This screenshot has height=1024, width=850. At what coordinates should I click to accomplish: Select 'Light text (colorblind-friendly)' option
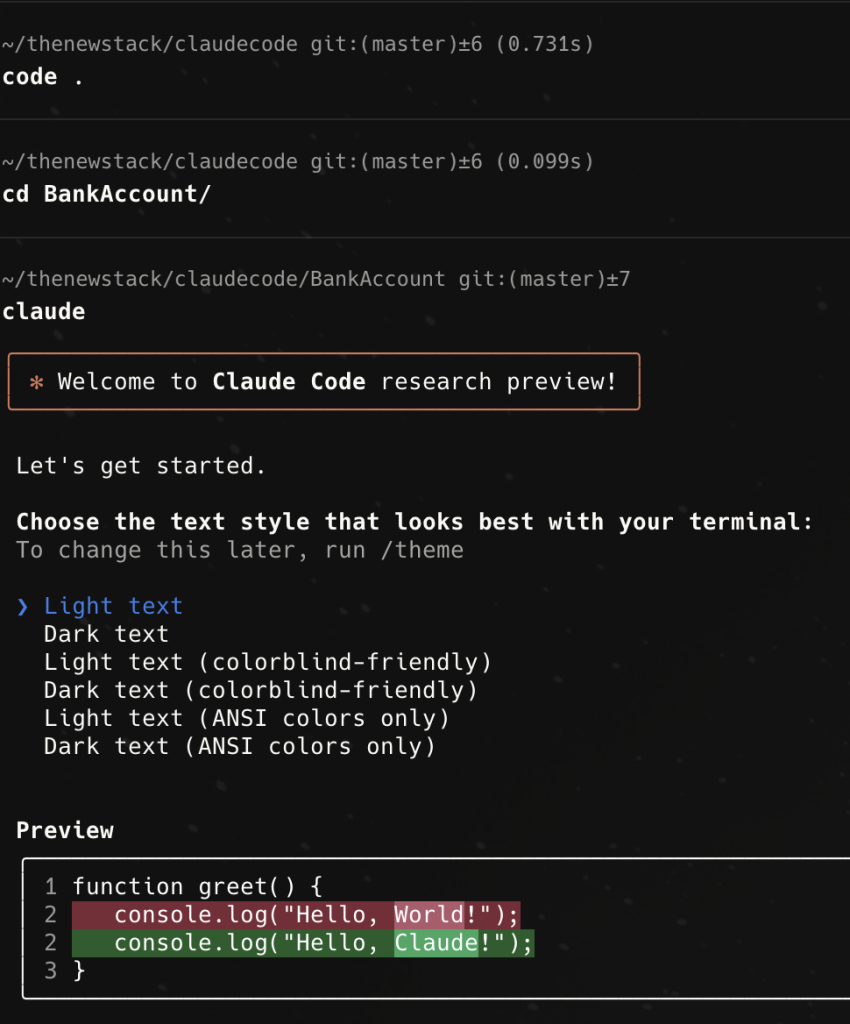(268, 662)
